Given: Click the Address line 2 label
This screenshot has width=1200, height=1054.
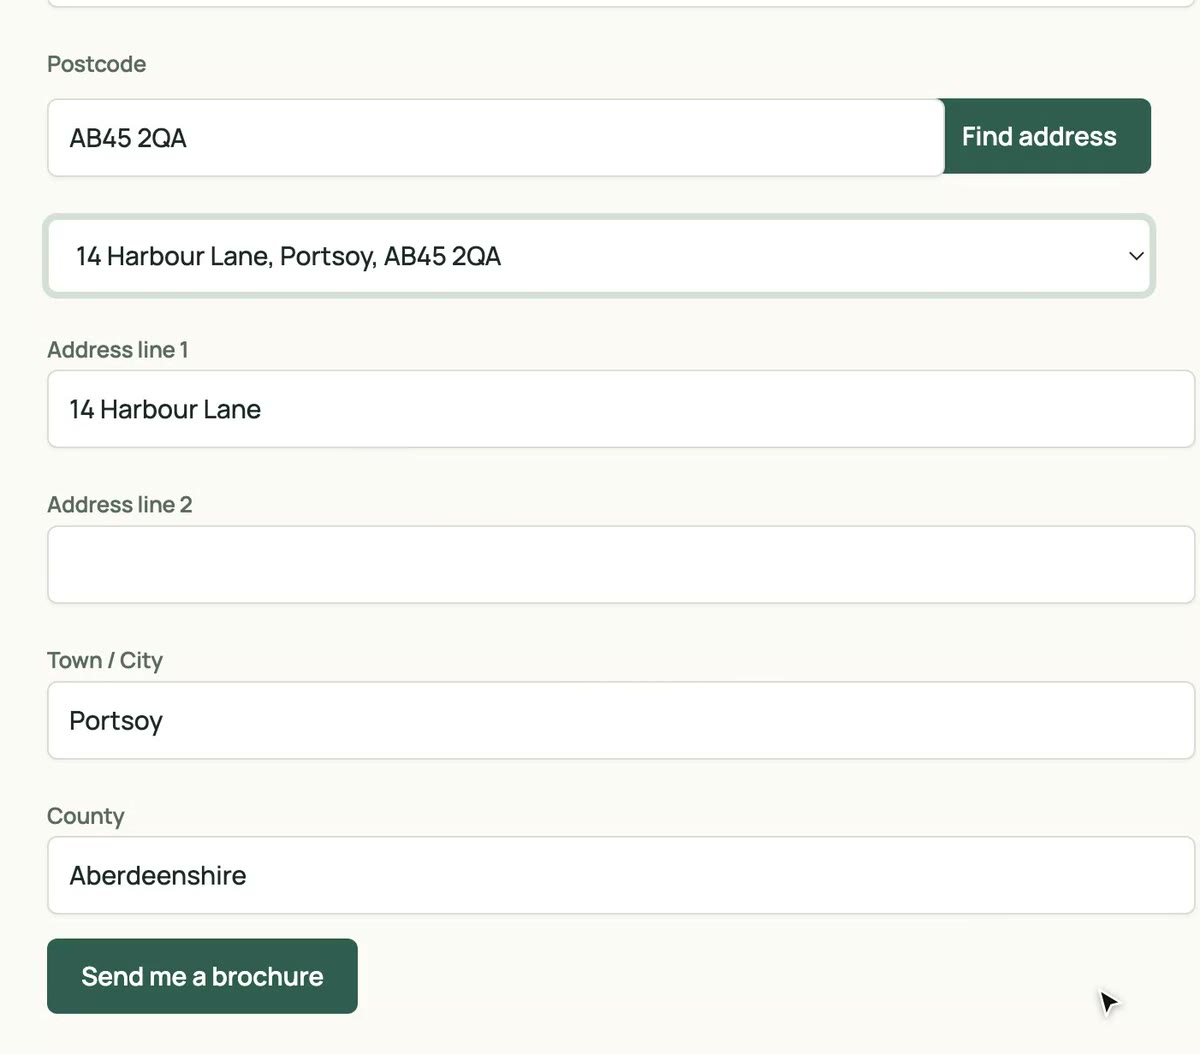Looking at the screenshot, I should point(120,505).
